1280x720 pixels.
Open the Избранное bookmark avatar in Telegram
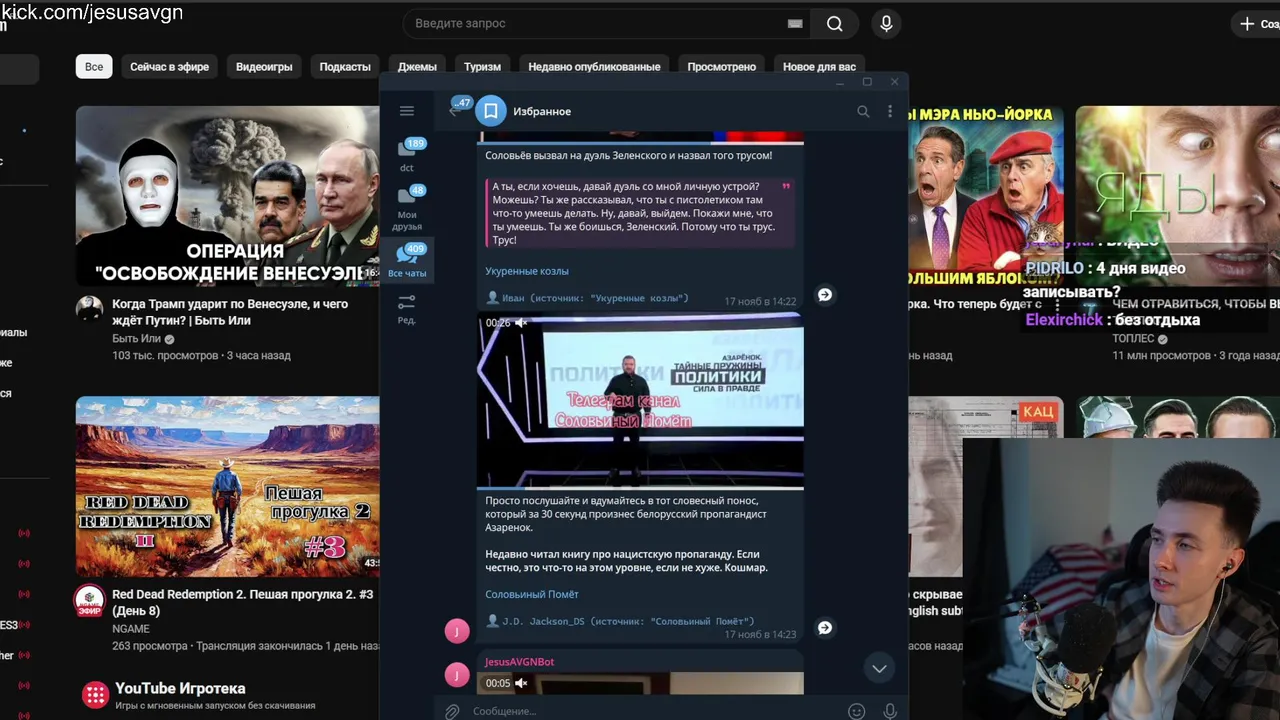point(490,111)
